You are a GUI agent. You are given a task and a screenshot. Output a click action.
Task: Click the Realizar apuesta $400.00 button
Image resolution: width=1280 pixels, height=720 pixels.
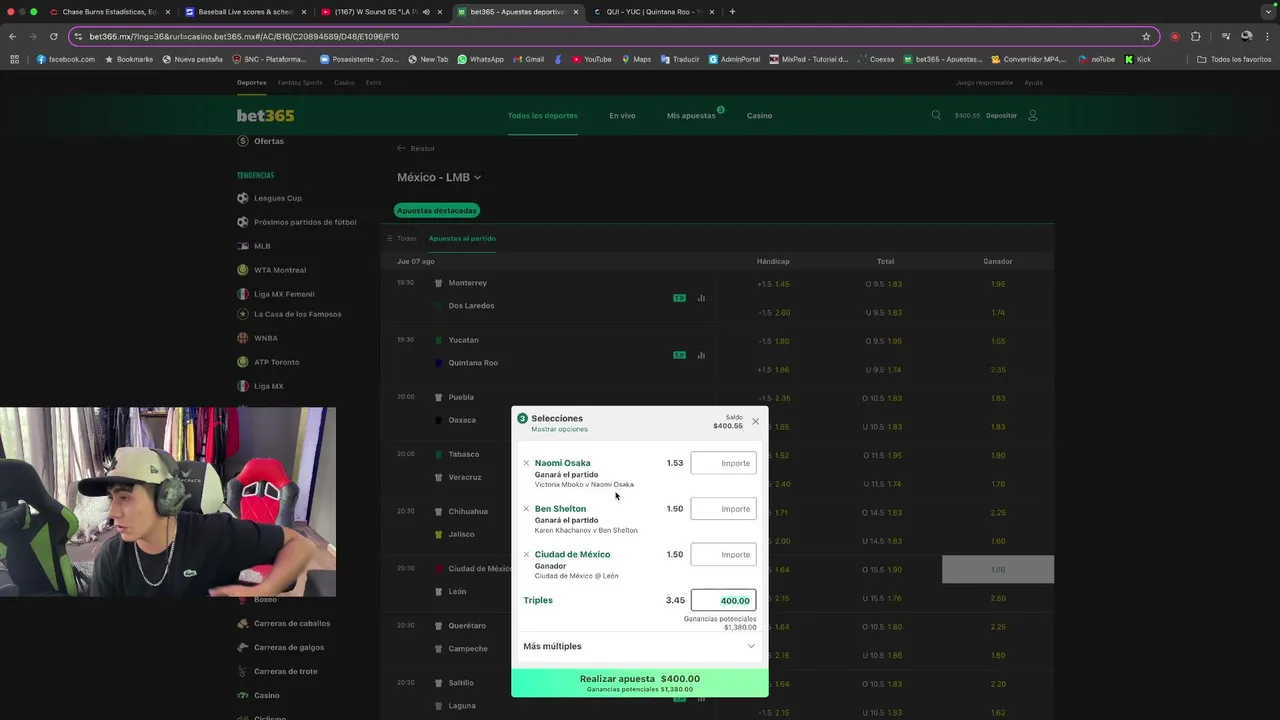pyautogui.click(x=640, y=682)
